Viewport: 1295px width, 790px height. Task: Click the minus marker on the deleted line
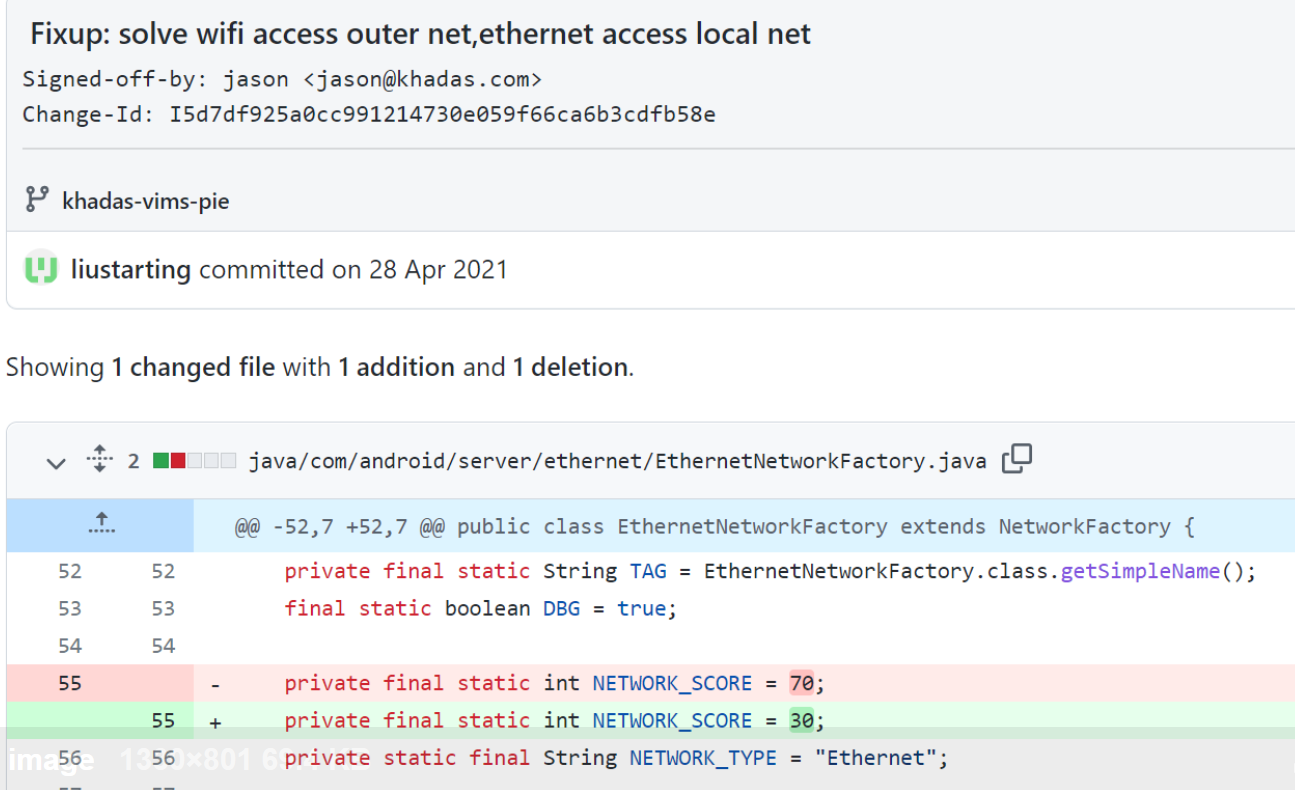[x=216, y=683]
